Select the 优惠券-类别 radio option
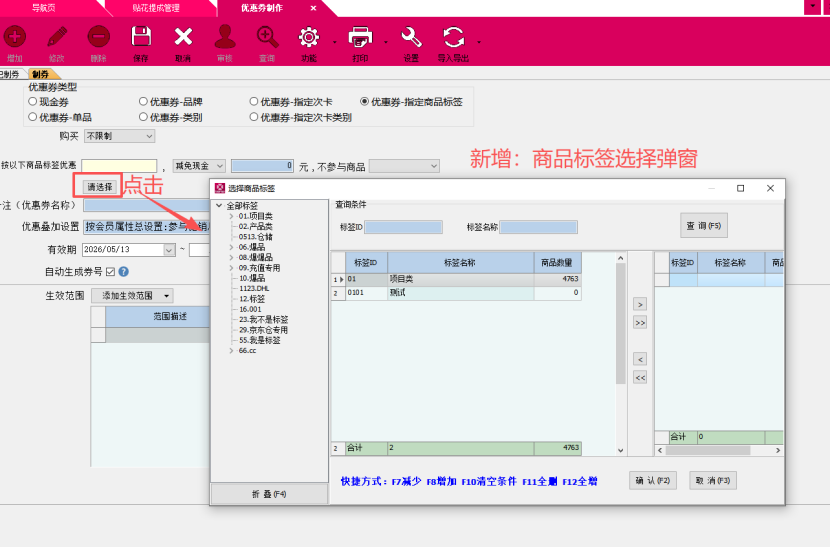Viewport: 830px width, 547px height. click(x=143, y=117)
